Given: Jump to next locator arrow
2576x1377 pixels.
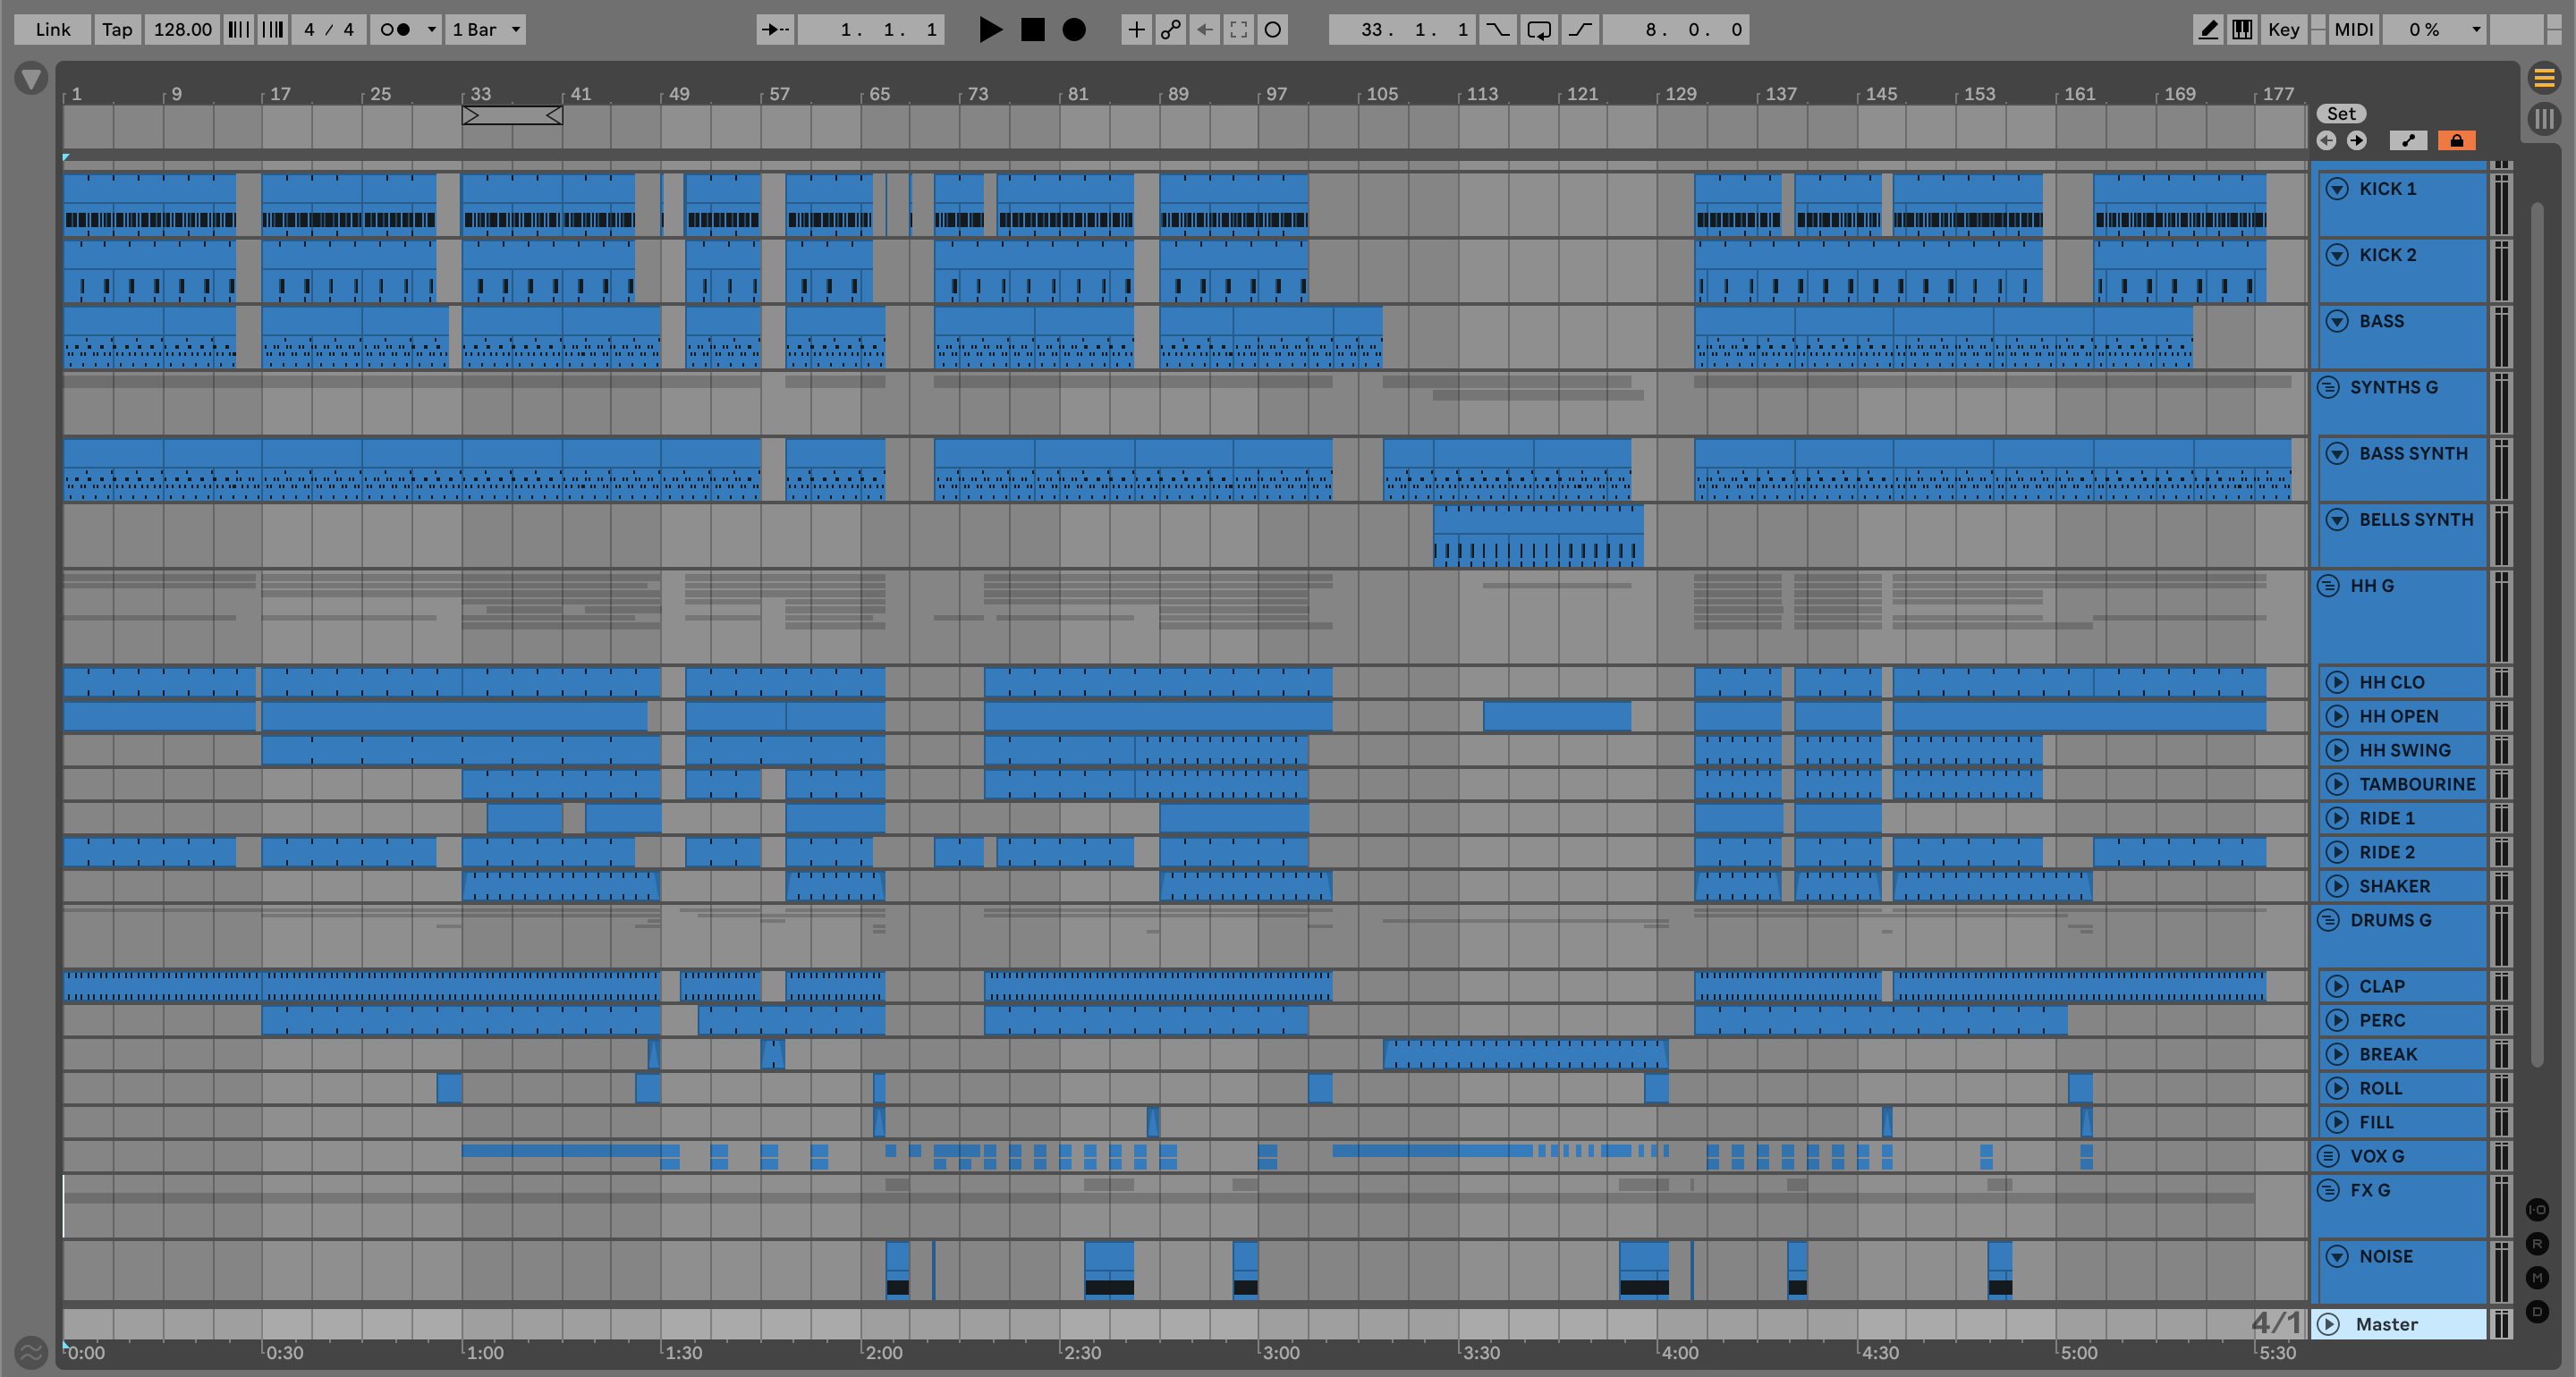Looking at the screenshot, I should click(x=2357, y=140).
